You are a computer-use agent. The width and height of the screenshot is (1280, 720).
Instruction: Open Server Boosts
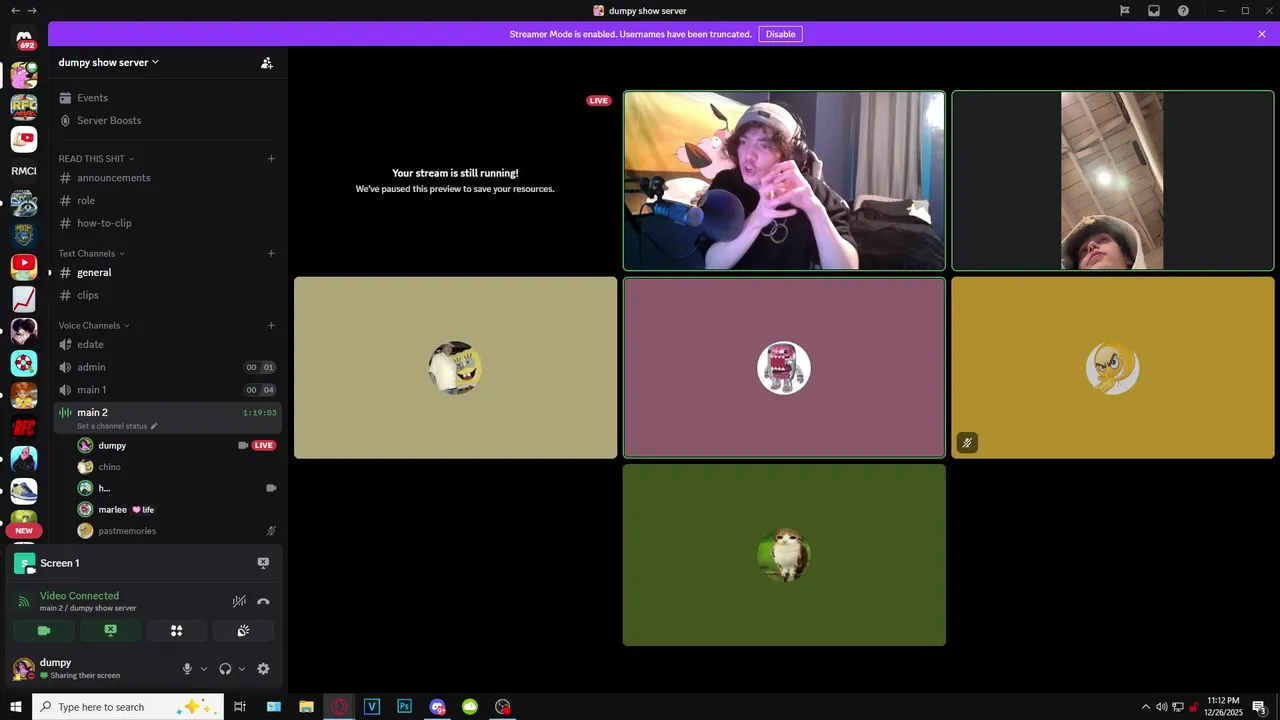tap(167, 121)
